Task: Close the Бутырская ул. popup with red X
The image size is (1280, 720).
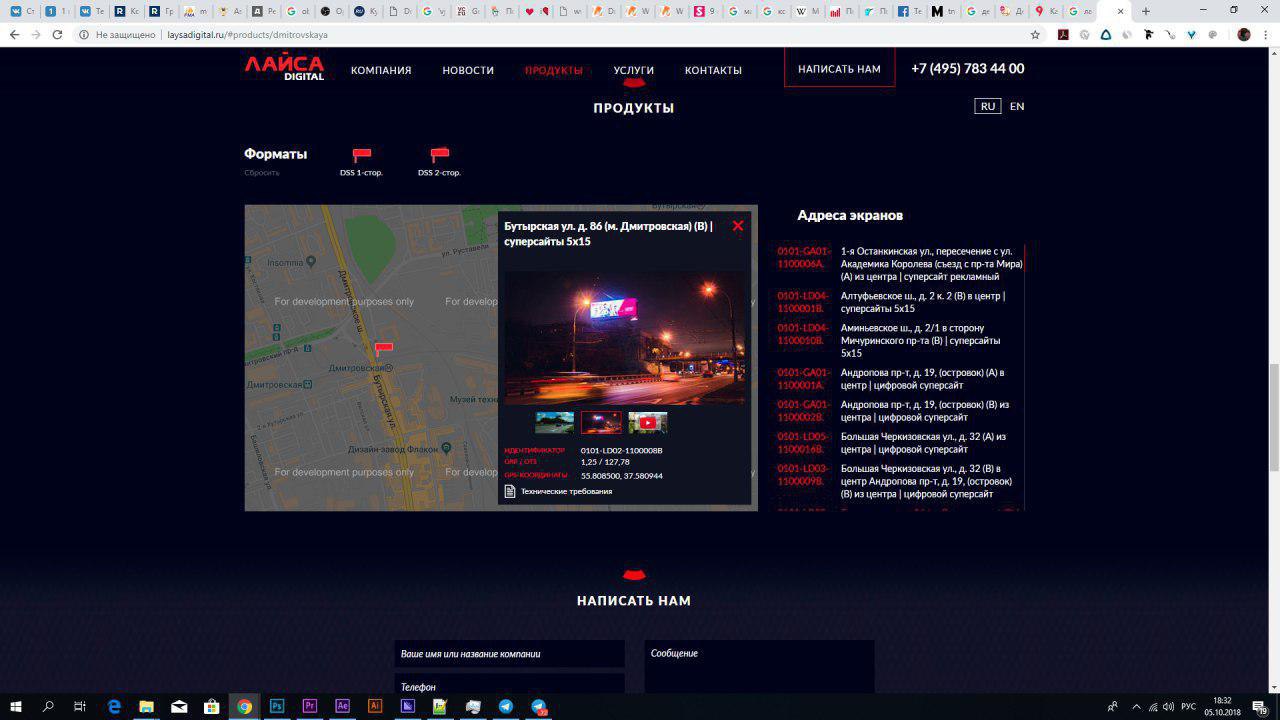Action: [x=738, y=226]
